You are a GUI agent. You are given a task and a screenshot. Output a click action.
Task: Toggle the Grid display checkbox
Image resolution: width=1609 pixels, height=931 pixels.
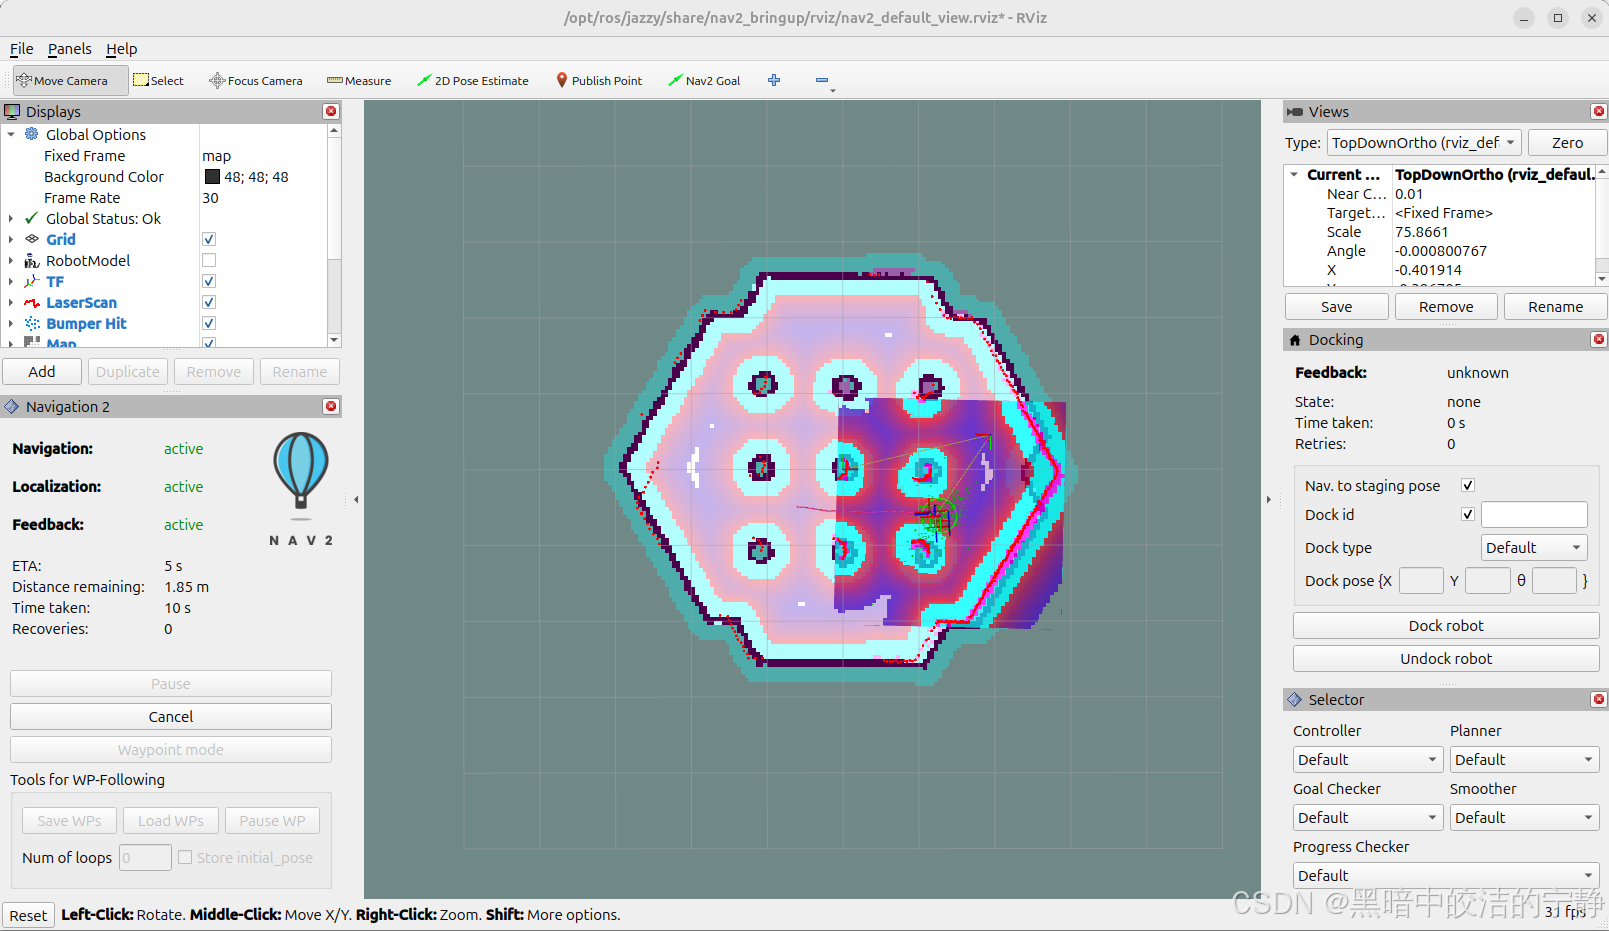tap(209, 239)
